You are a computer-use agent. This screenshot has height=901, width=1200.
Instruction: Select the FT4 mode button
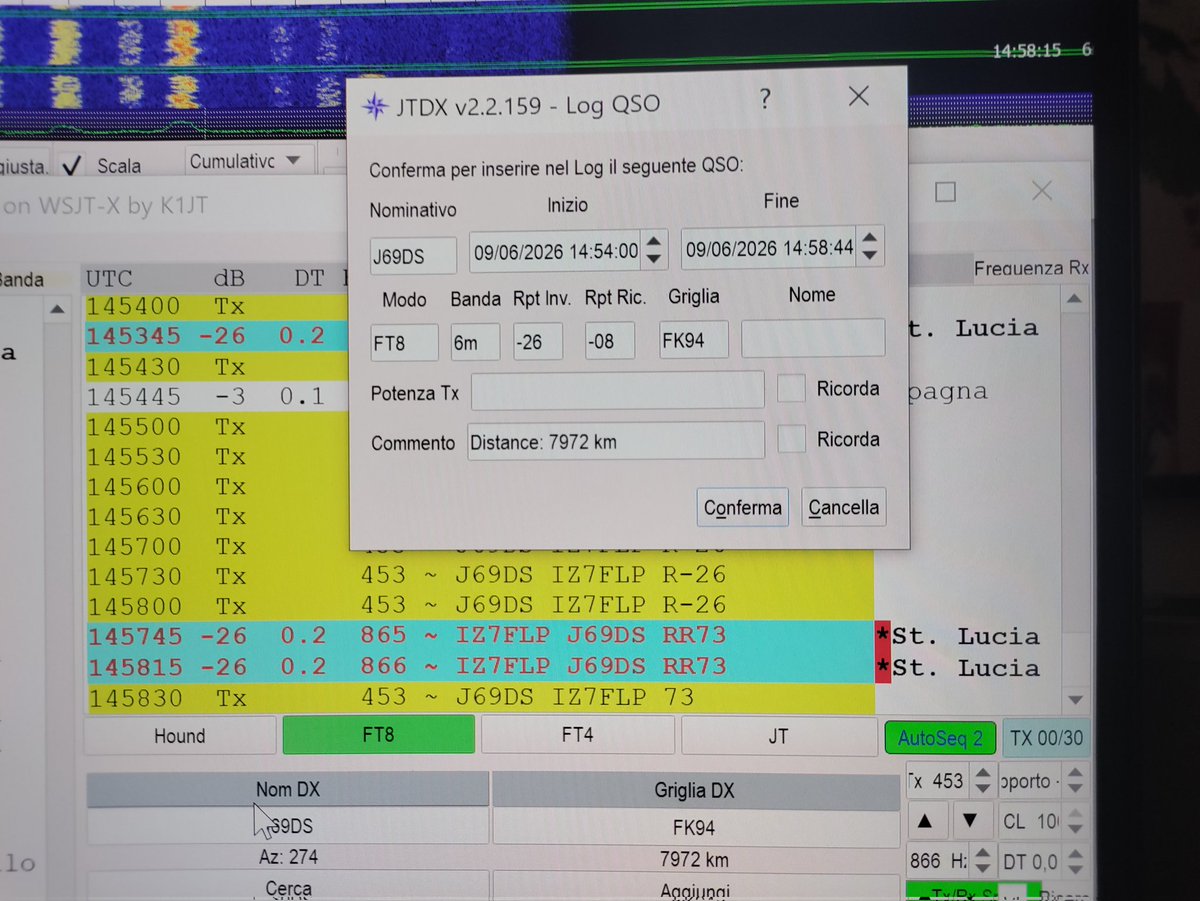point(577,735)
